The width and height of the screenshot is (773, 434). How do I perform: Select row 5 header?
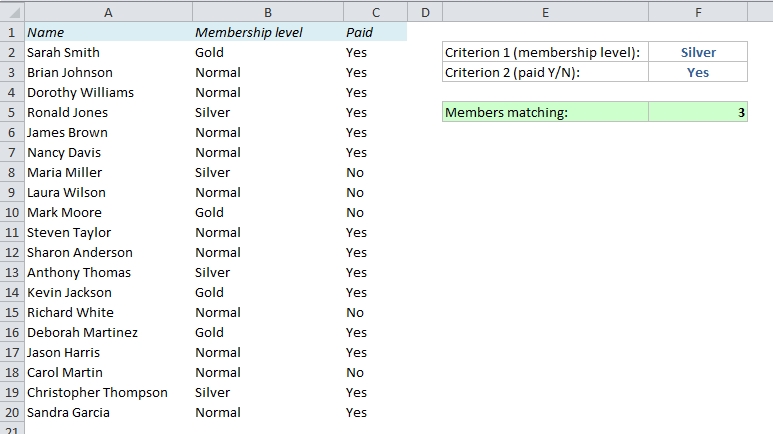coord(12,112)
